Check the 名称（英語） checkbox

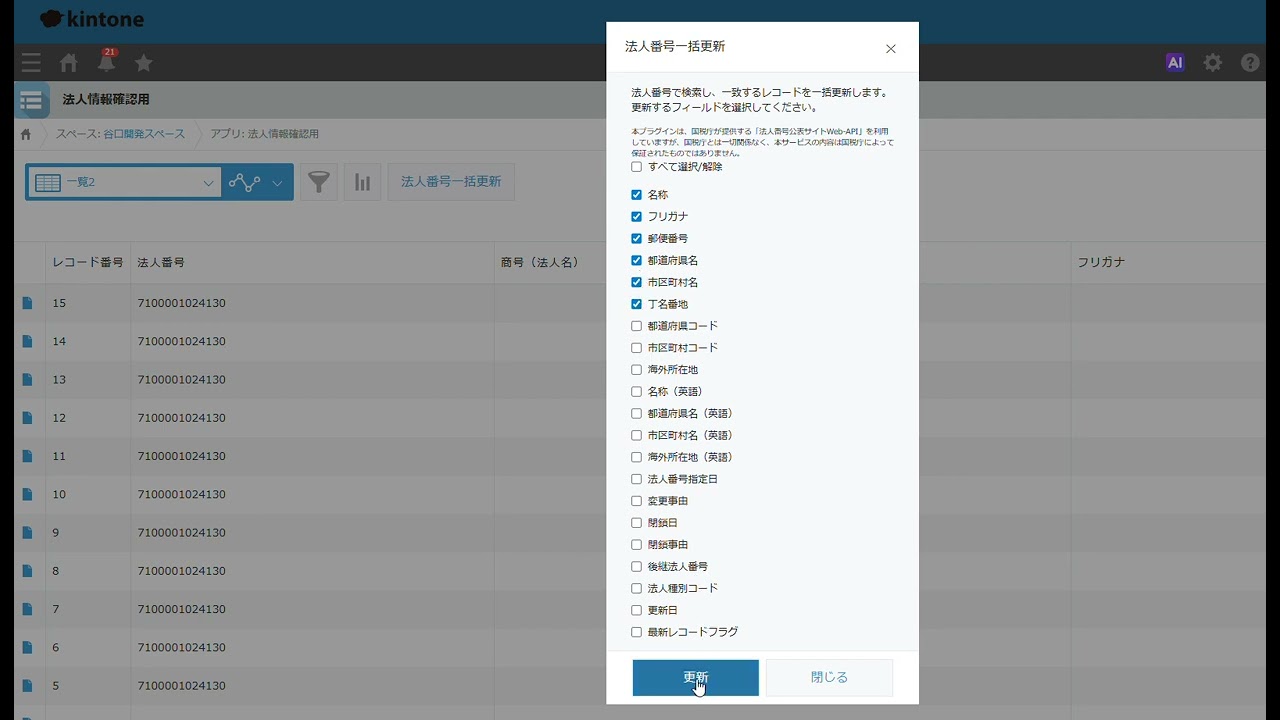pyautogui.click(x=636, y=392)
